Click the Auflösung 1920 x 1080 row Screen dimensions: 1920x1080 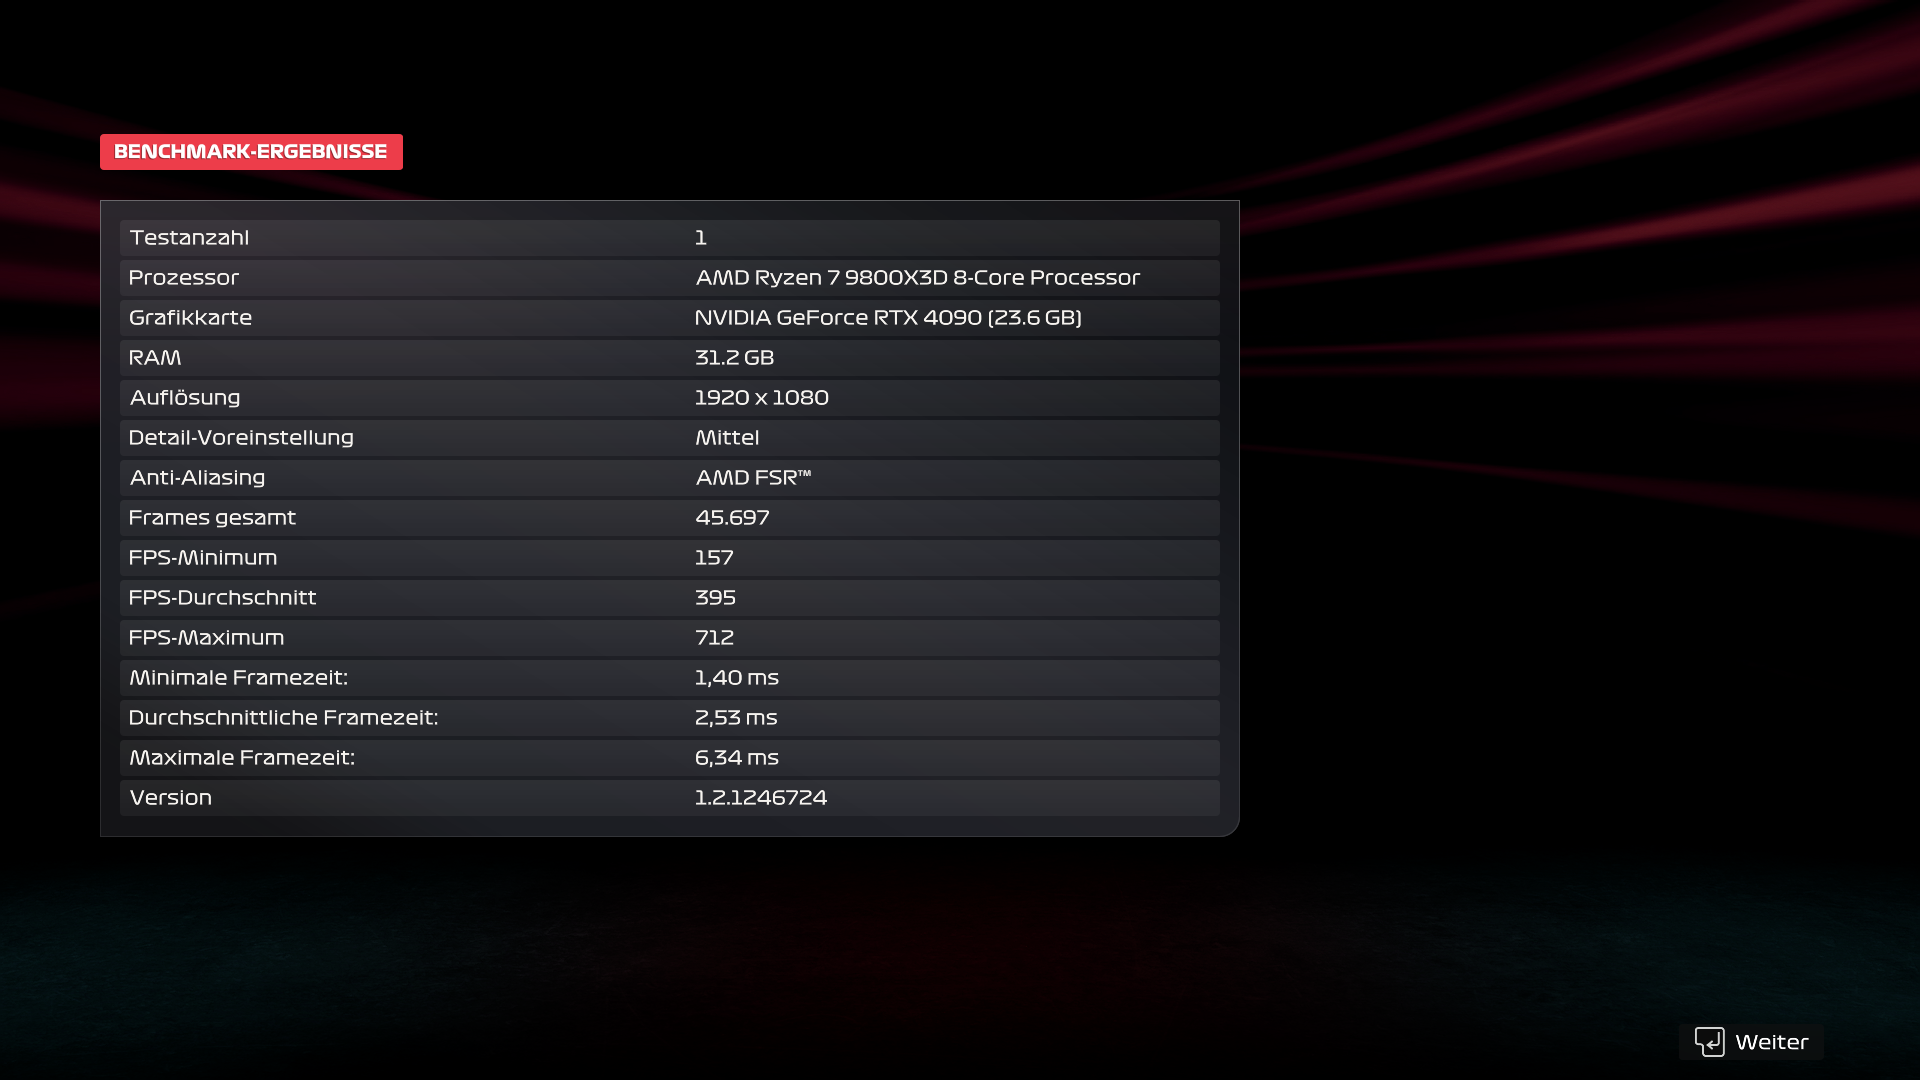pyautogui.click(x=669, y=398)
